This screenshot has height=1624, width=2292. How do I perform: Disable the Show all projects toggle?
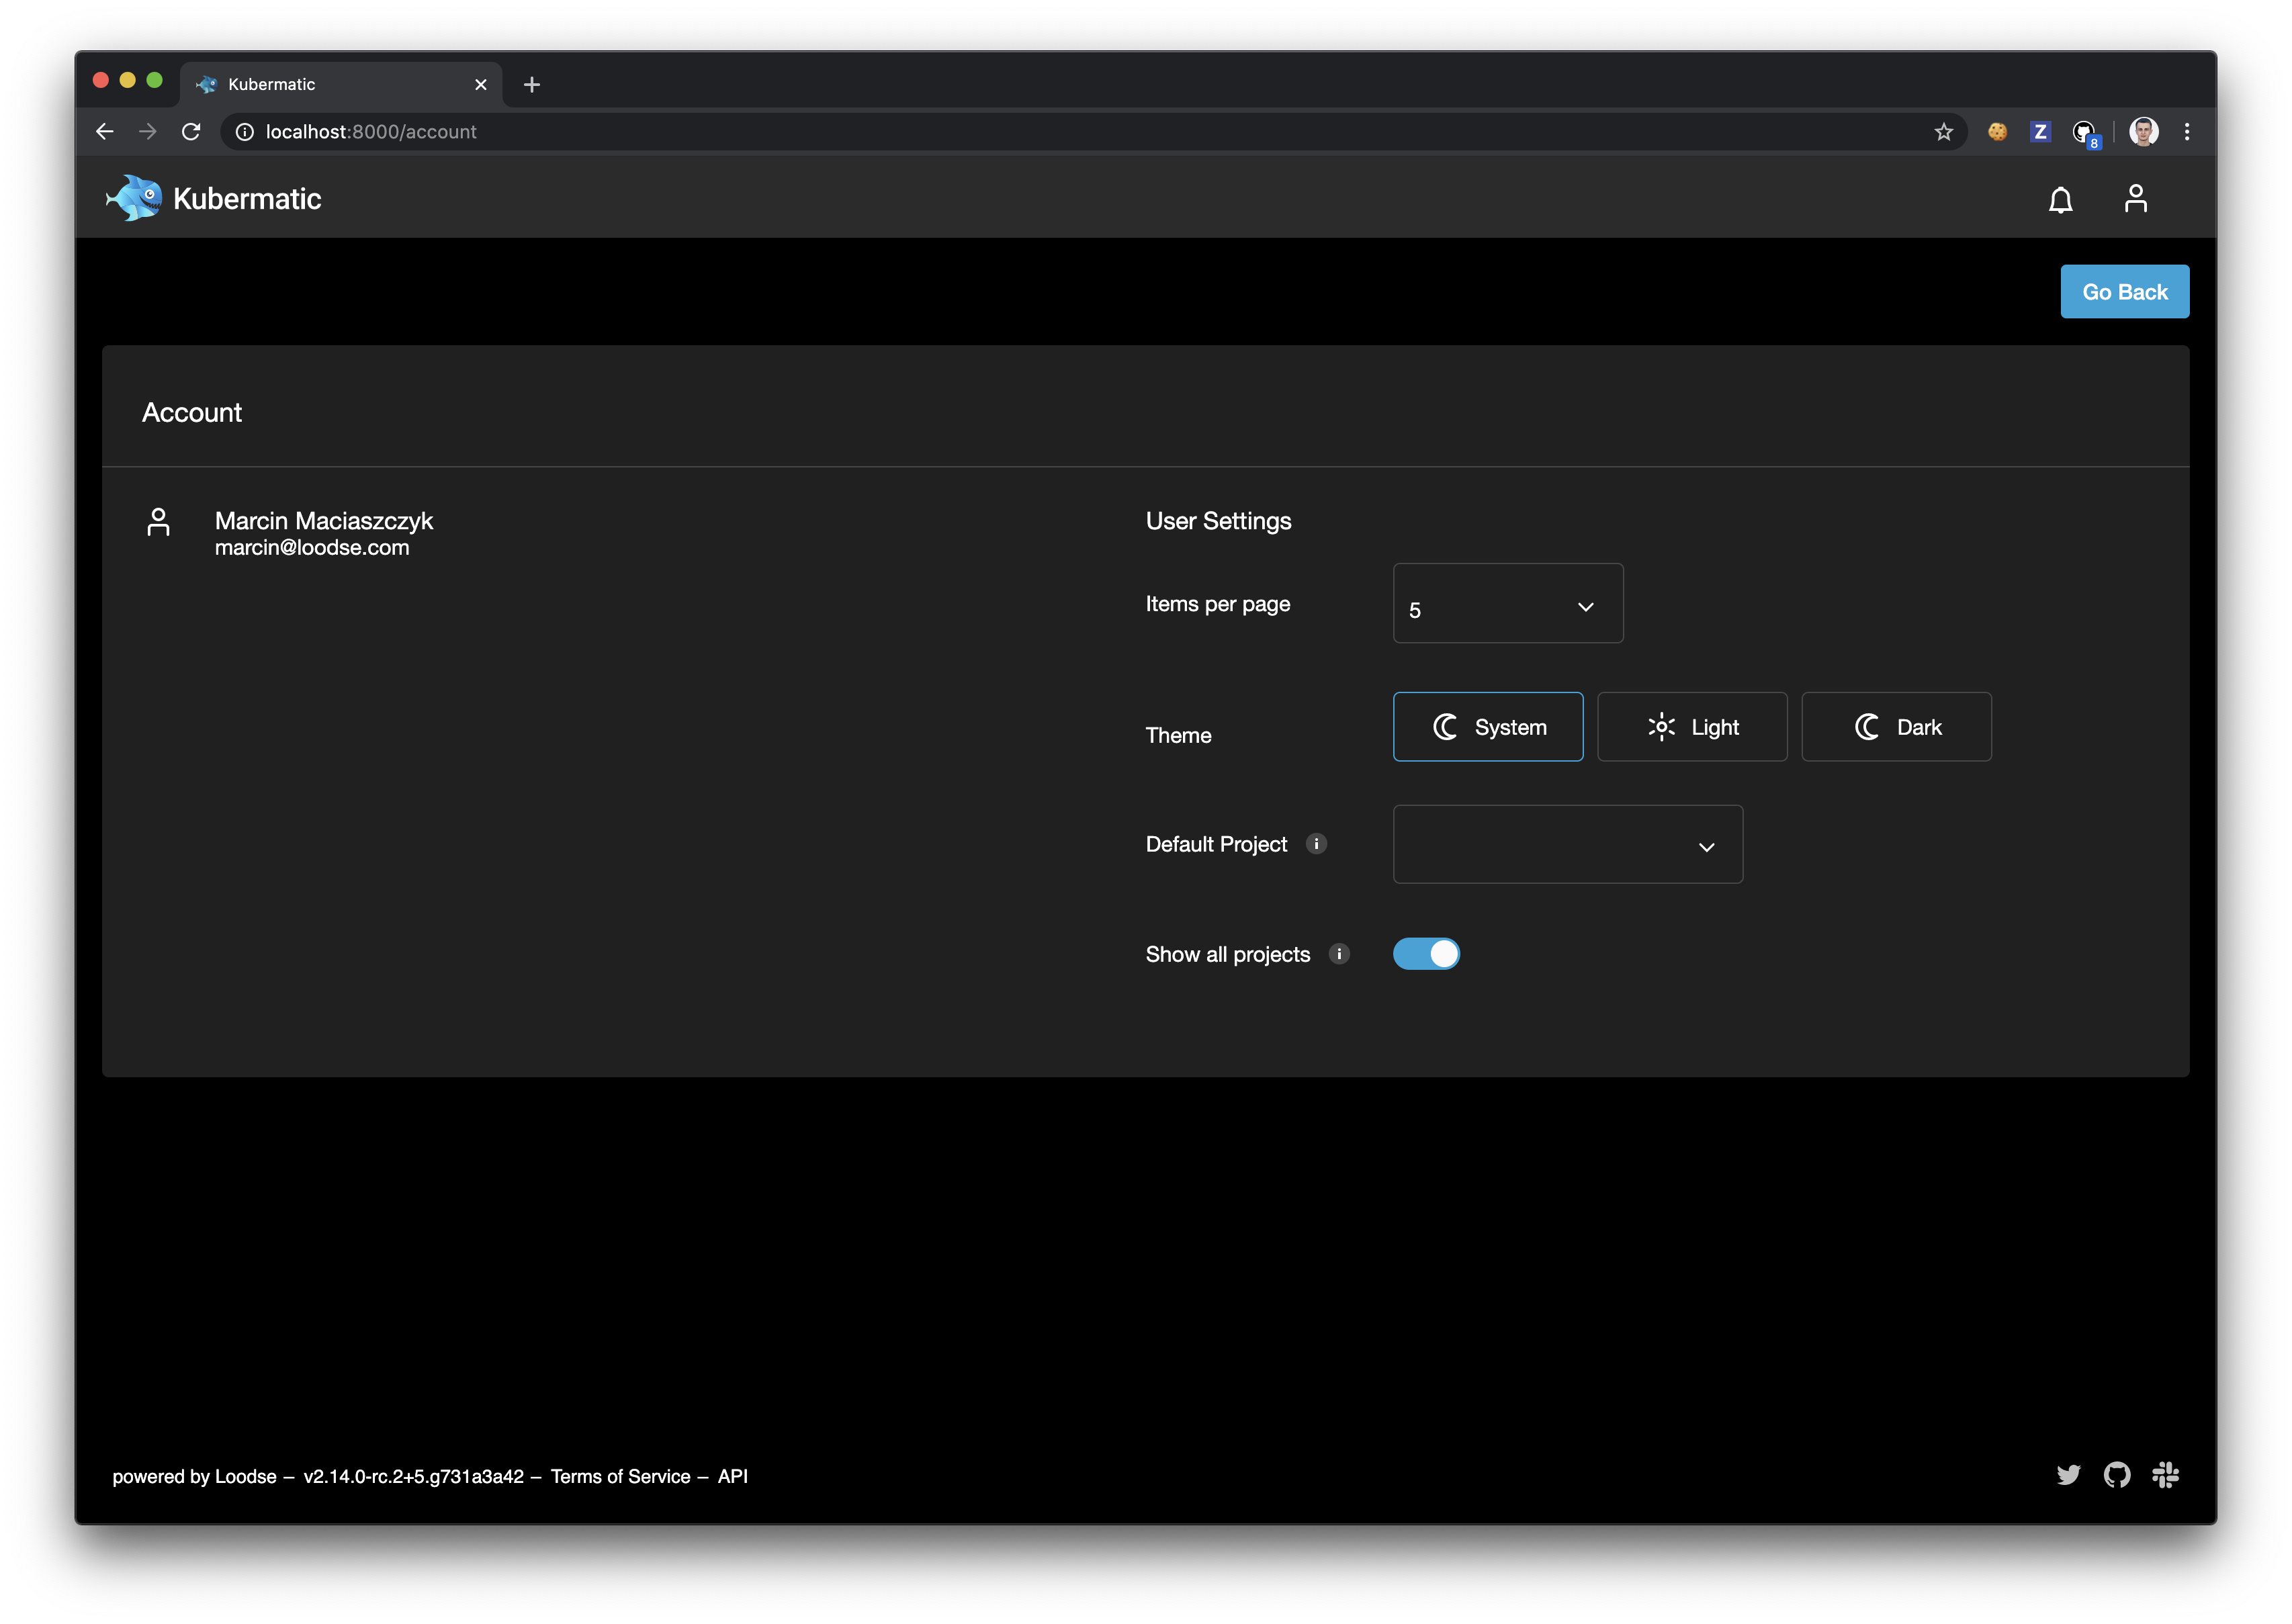point(1427,953)
